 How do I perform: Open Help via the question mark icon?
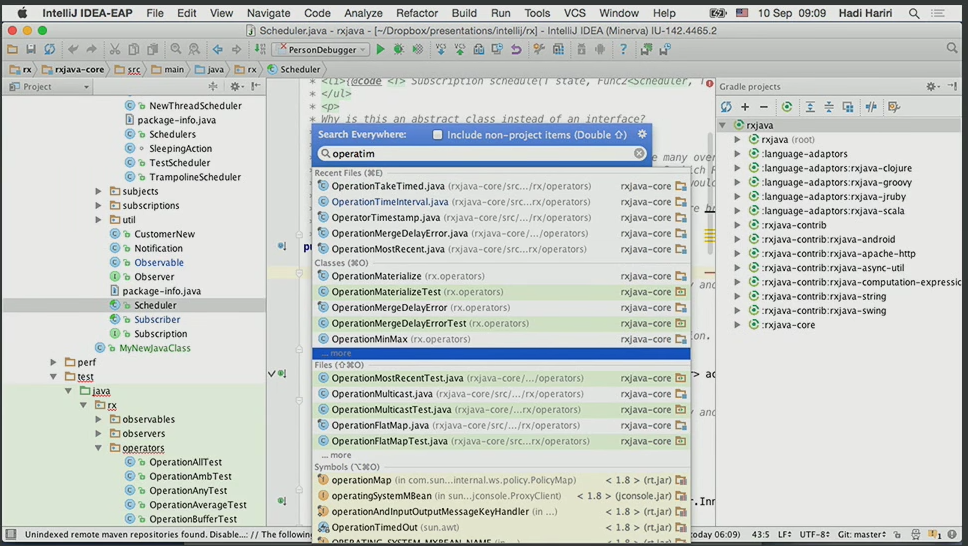pos(624,49)
